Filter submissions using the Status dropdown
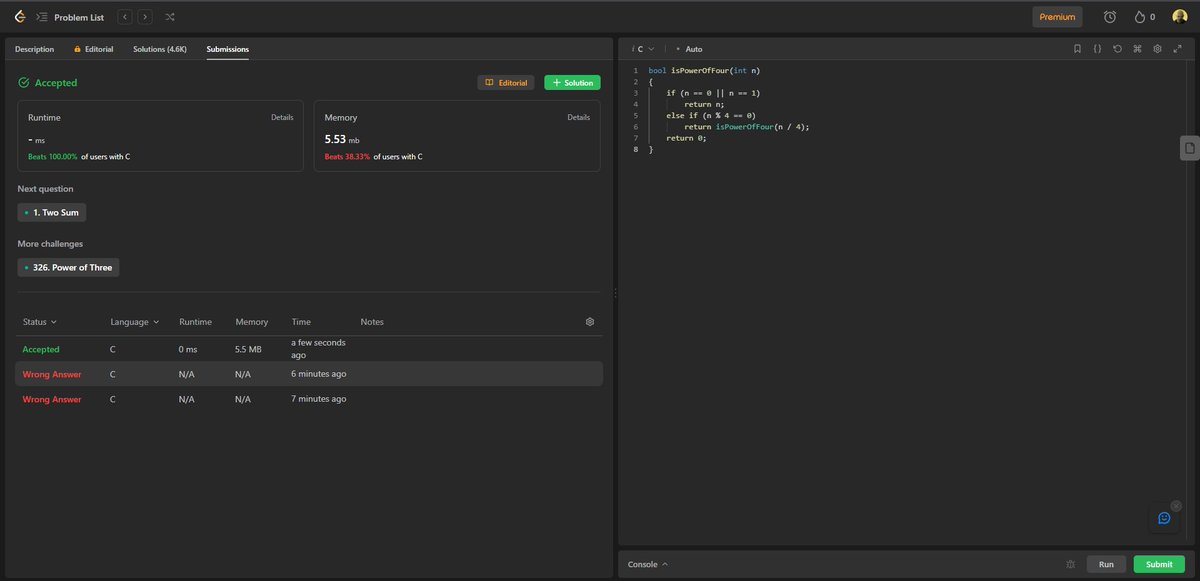The image size is (1200, 581). (x=37, y=321)
